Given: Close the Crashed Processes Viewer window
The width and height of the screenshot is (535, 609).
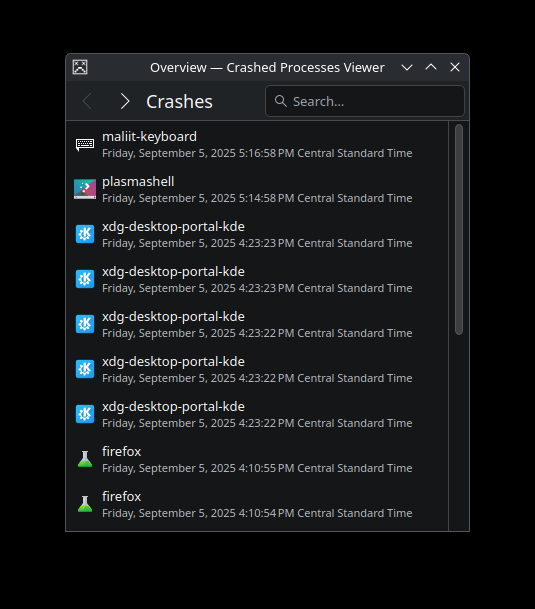Looking at the screenshot, I should tap(455, 67).
